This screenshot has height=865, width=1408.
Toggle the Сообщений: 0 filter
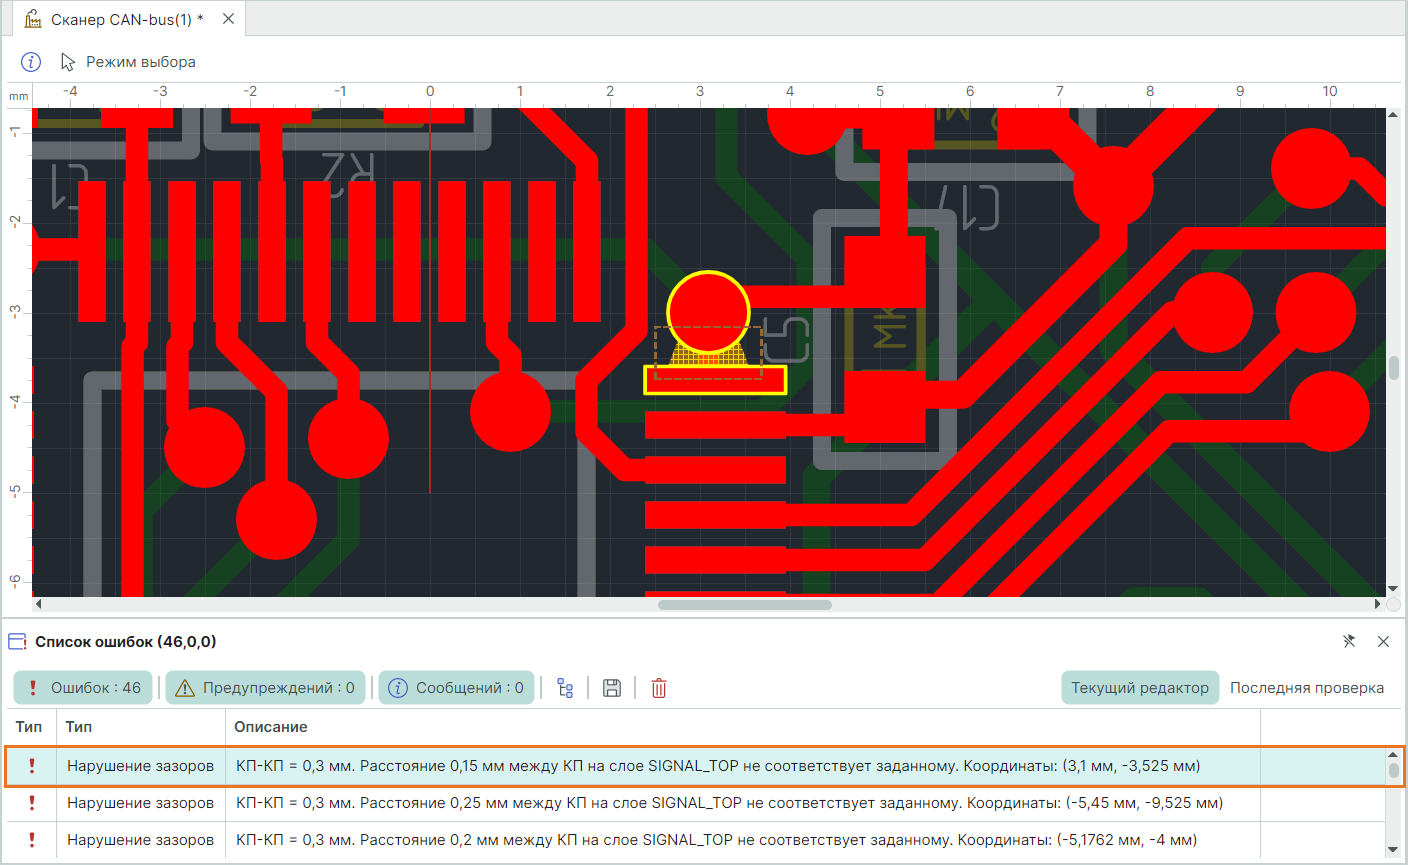456,688
